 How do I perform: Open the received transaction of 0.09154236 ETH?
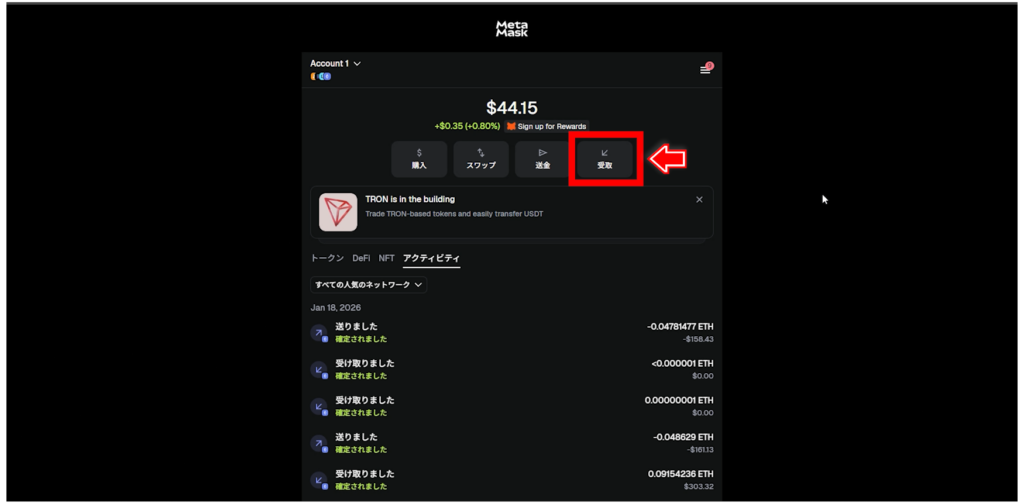point(512,480)
